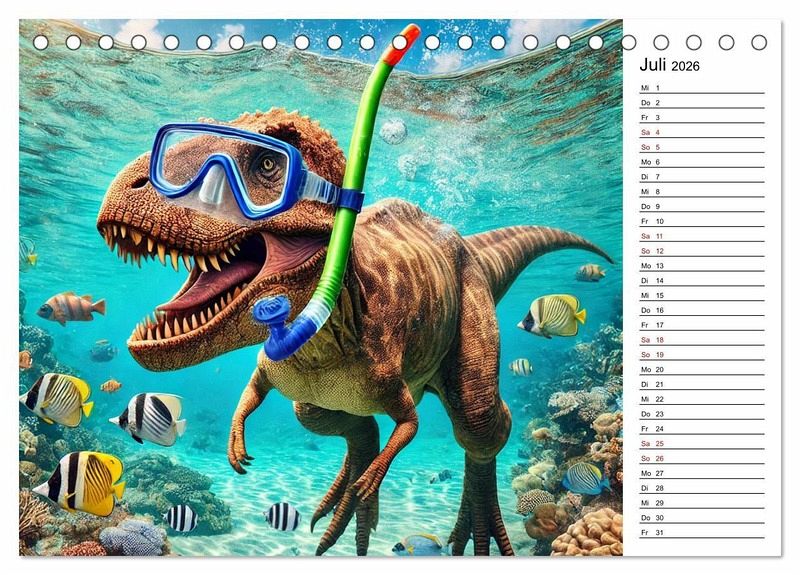Click the 'Do 9' date entry

(x=702, y=206)
